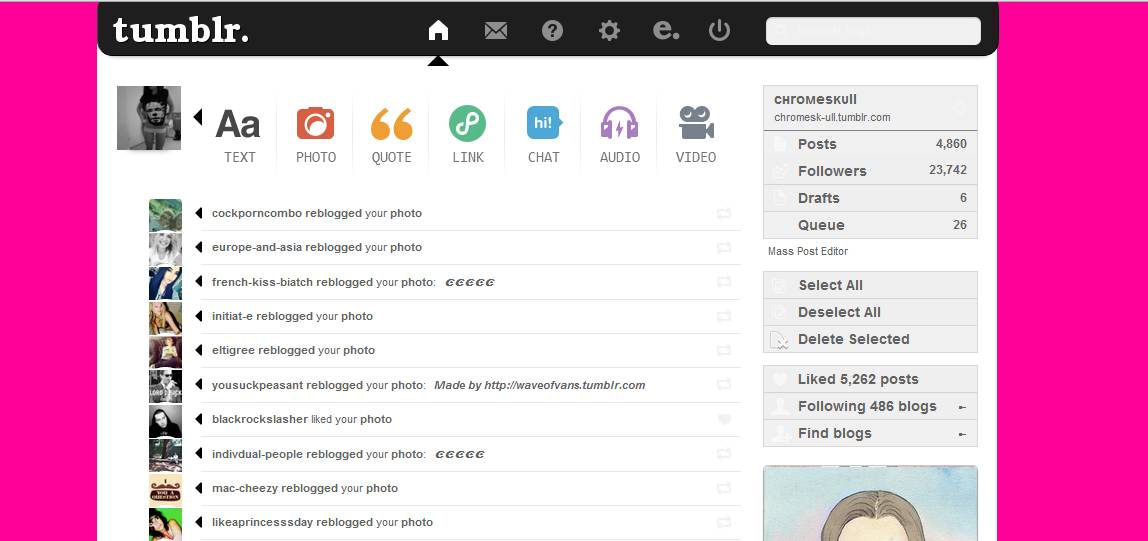Open the help question mark icon
1148x541 pixels.
click(x=552, y=31)
